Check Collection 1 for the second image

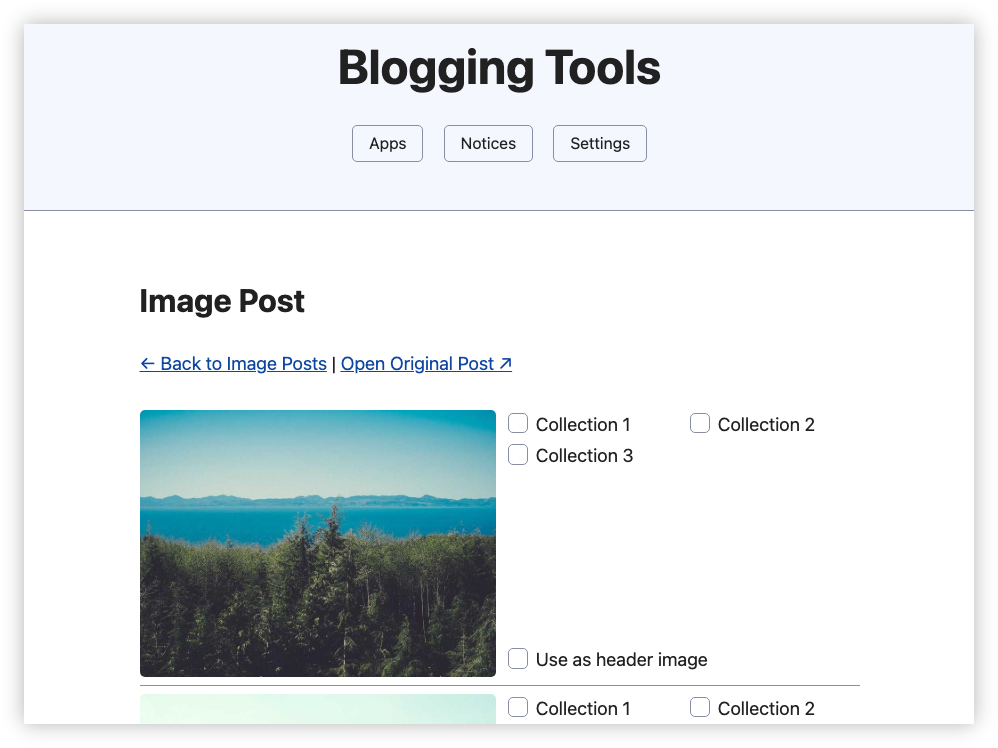pyautogui.click(x=518, y=707)
